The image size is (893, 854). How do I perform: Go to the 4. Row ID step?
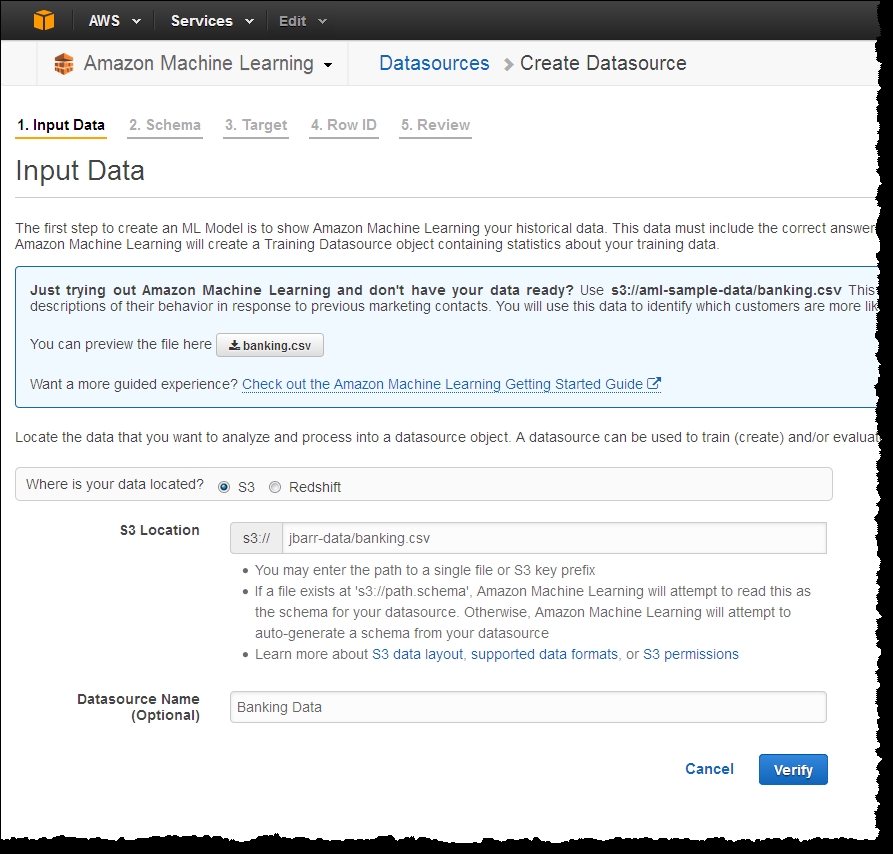pos(343,125)
